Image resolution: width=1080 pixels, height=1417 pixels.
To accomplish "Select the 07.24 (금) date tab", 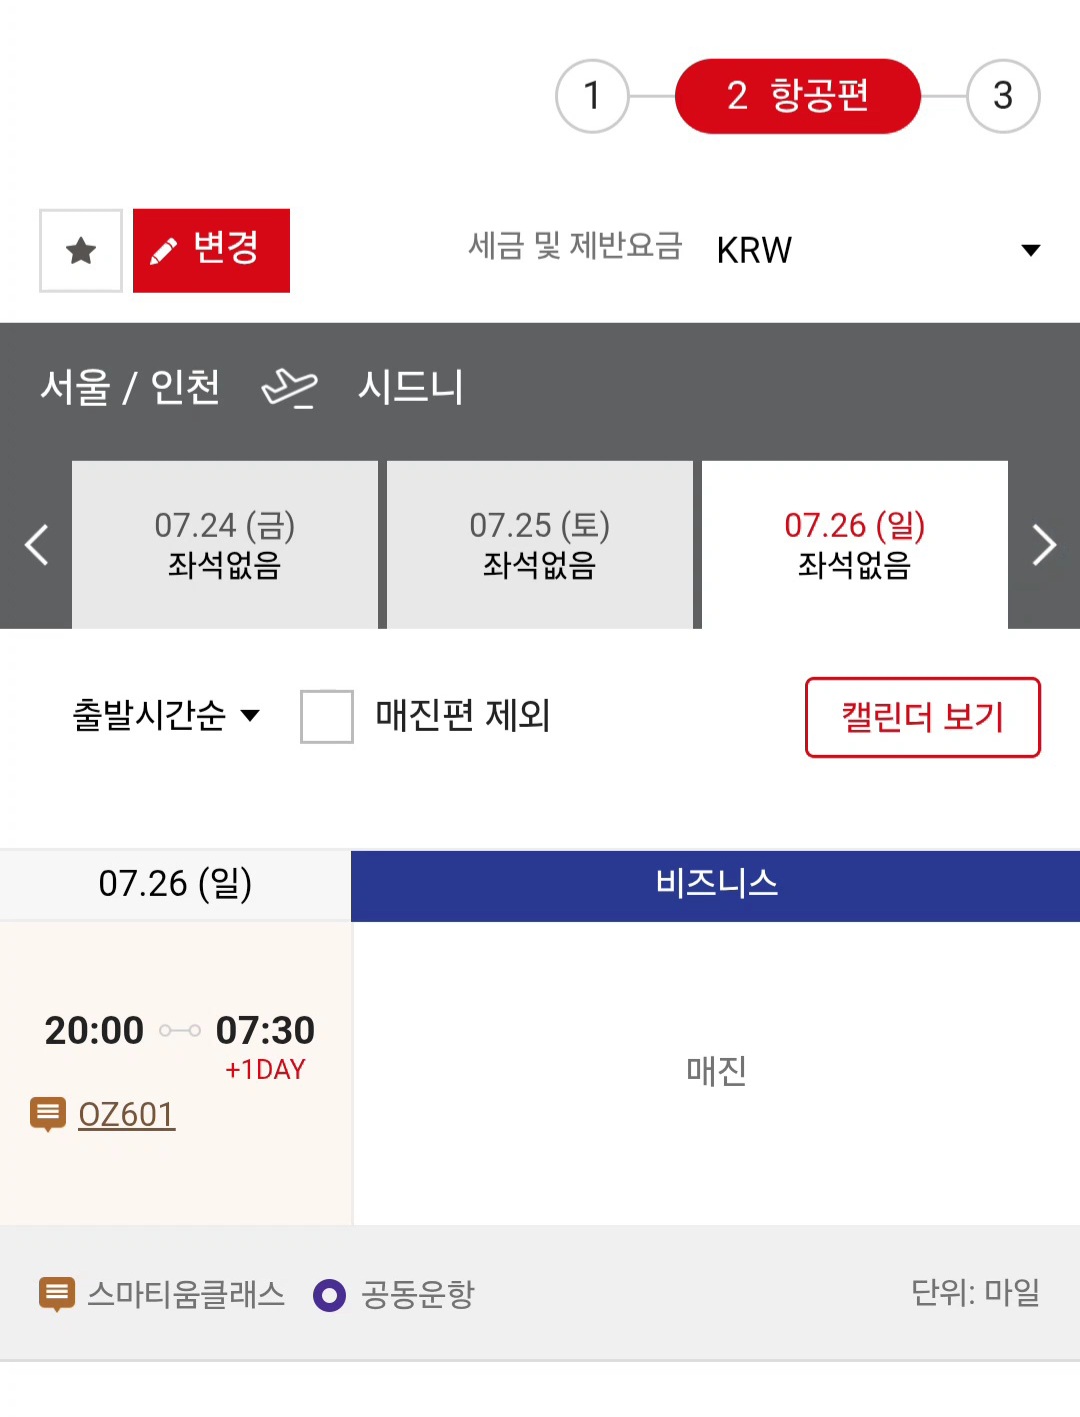I will tap(225, 545).
